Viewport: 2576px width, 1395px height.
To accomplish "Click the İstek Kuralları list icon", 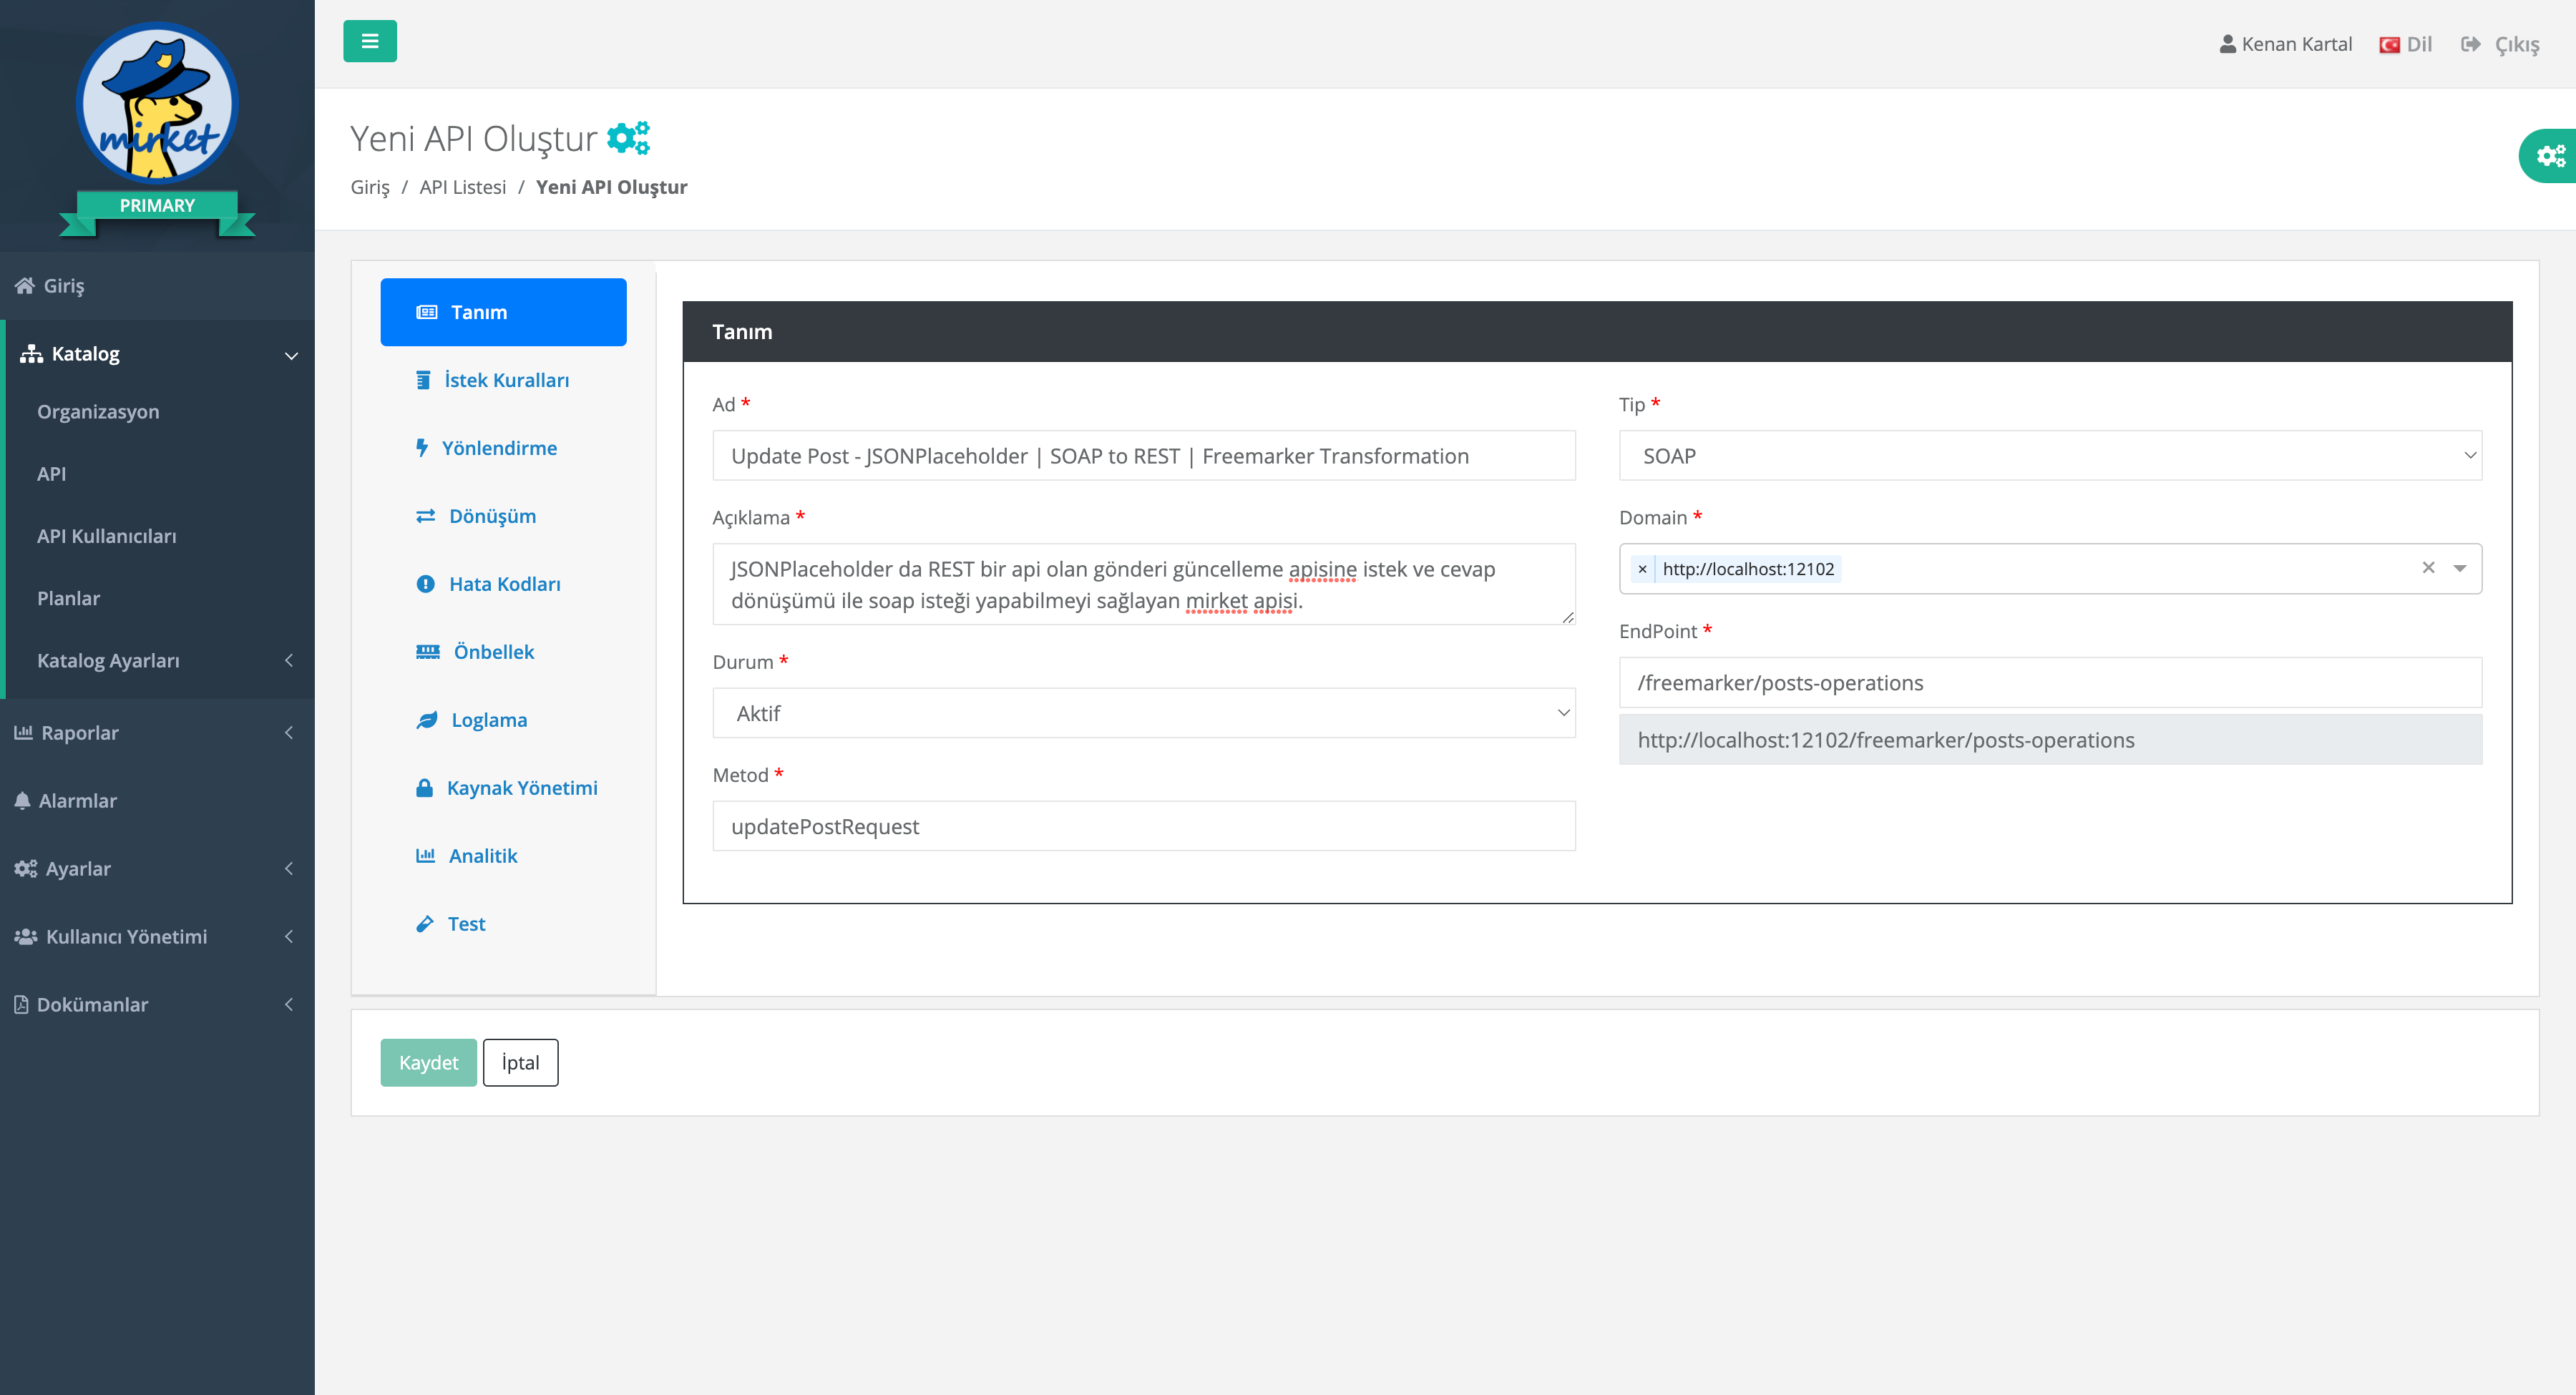I will pos(423,380).
